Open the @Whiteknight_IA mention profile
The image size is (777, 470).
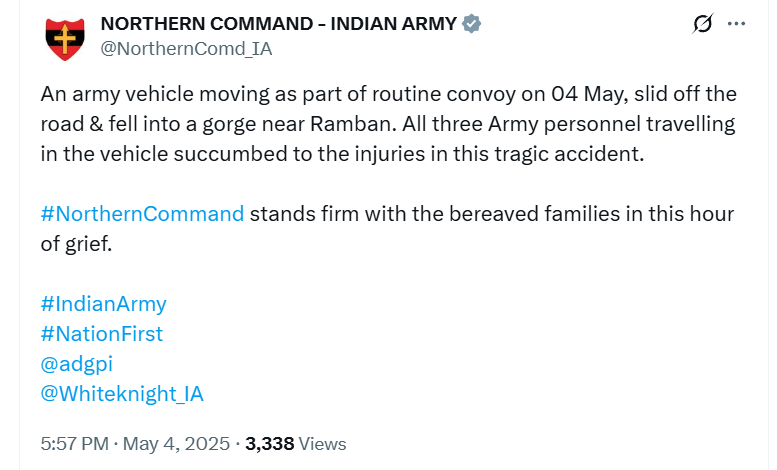pyautogui.click(x=122, y=394)
